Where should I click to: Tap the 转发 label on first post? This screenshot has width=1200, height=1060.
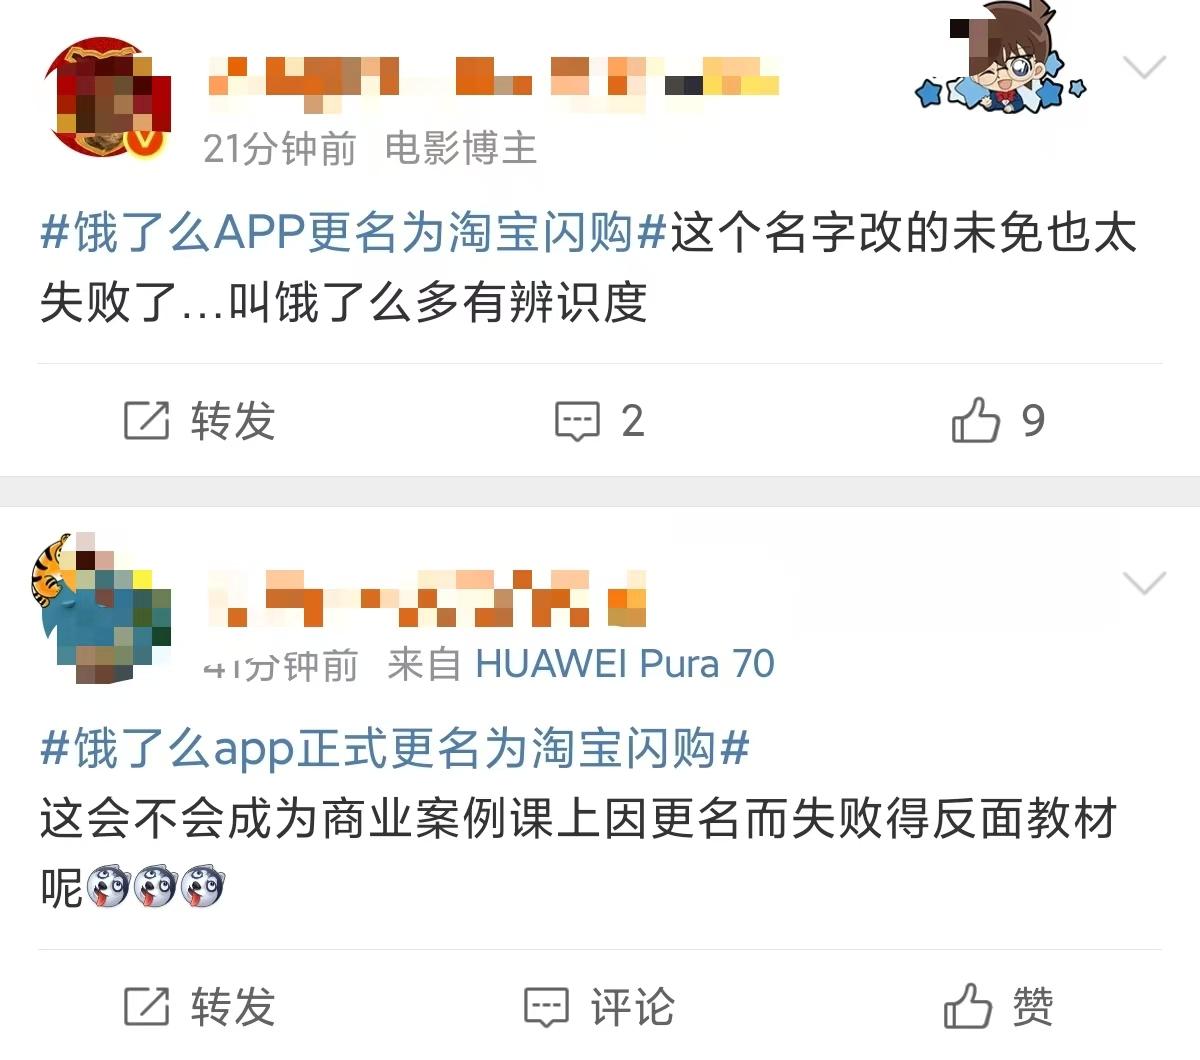233,421
